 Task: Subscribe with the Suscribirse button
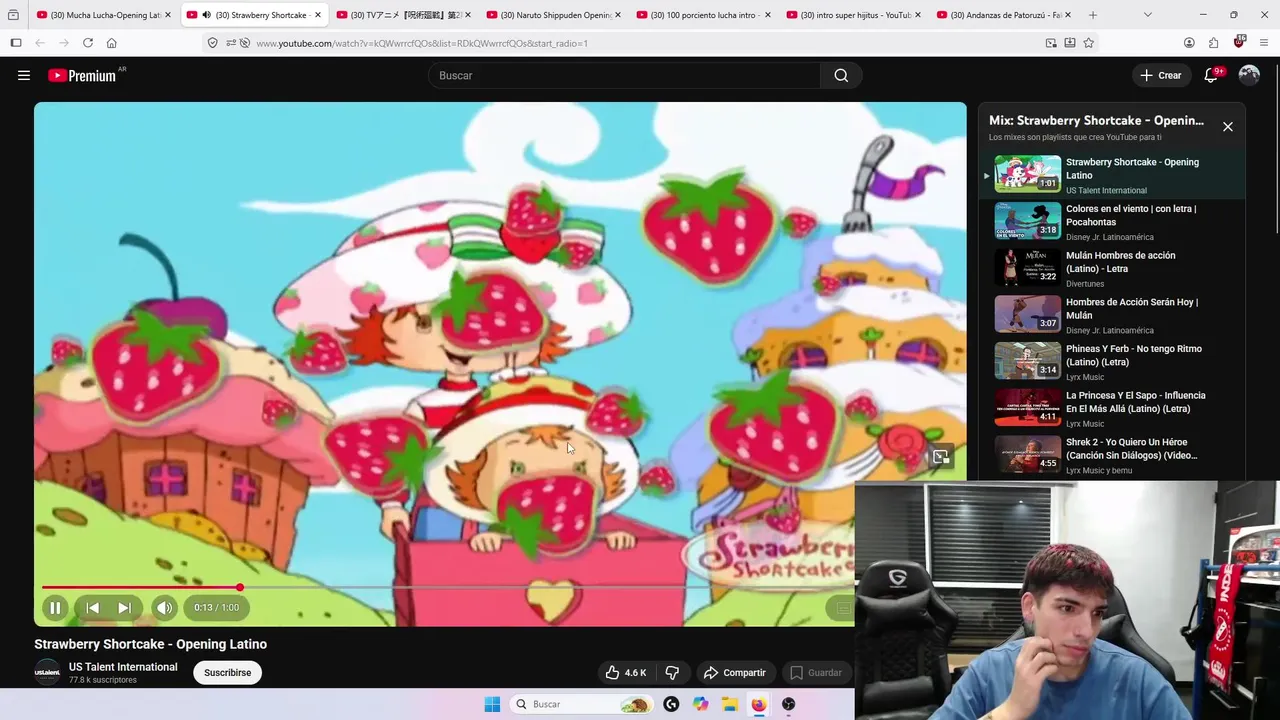coord(228,673)
